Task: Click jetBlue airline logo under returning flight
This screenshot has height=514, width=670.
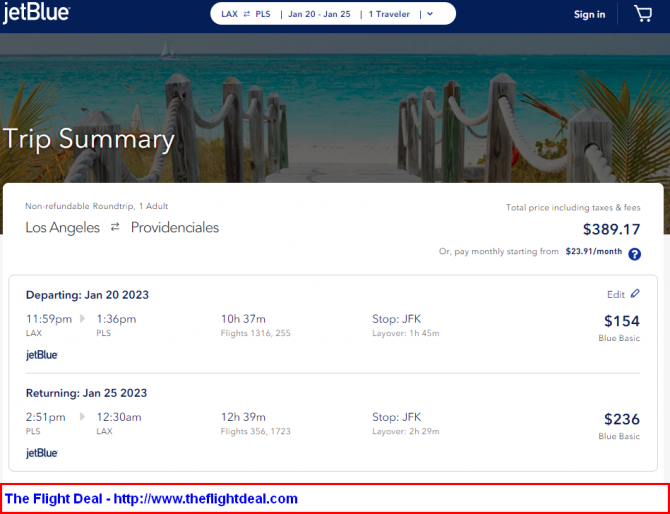Action: 42,453
